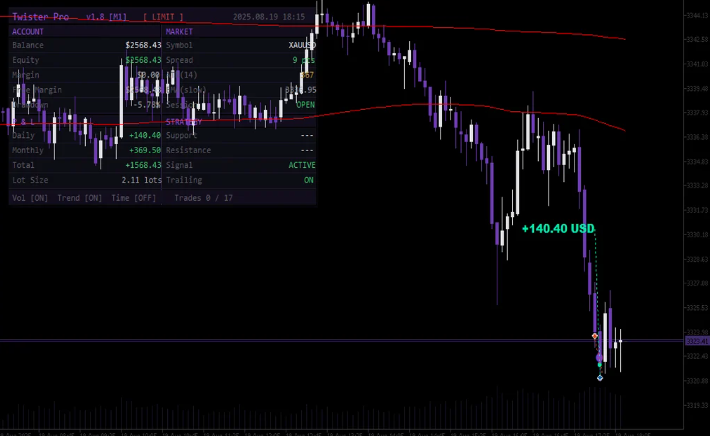The width and height of the screenshot is (710, 436).
Task: Click the Total row label
Action: [x=23, y=165]
